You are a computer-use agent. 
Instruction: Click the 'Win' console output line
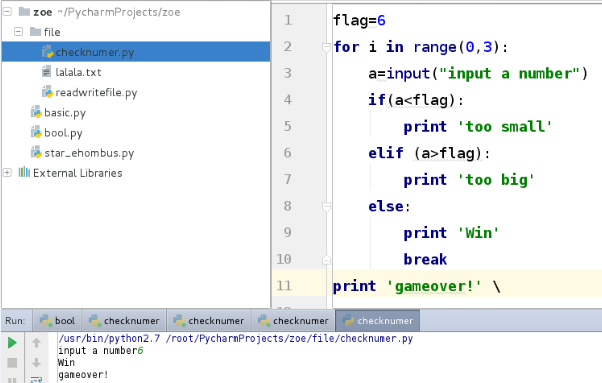pos(66,362)
